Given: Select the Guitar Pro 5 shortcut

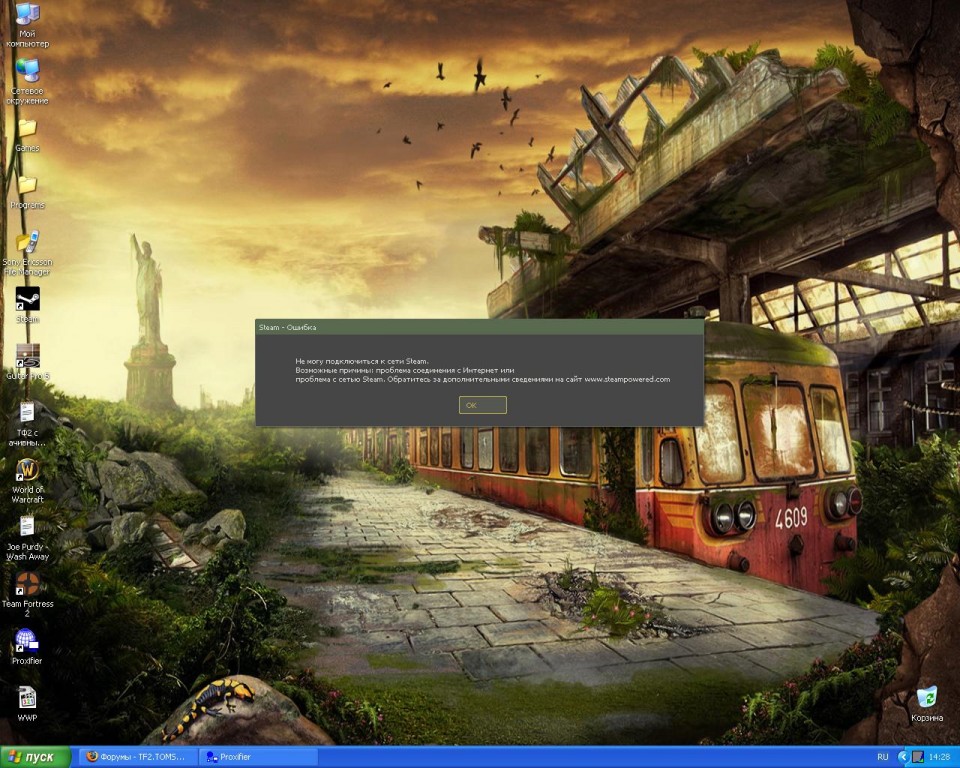Looking at the screenshot, I should coord(27,356).
